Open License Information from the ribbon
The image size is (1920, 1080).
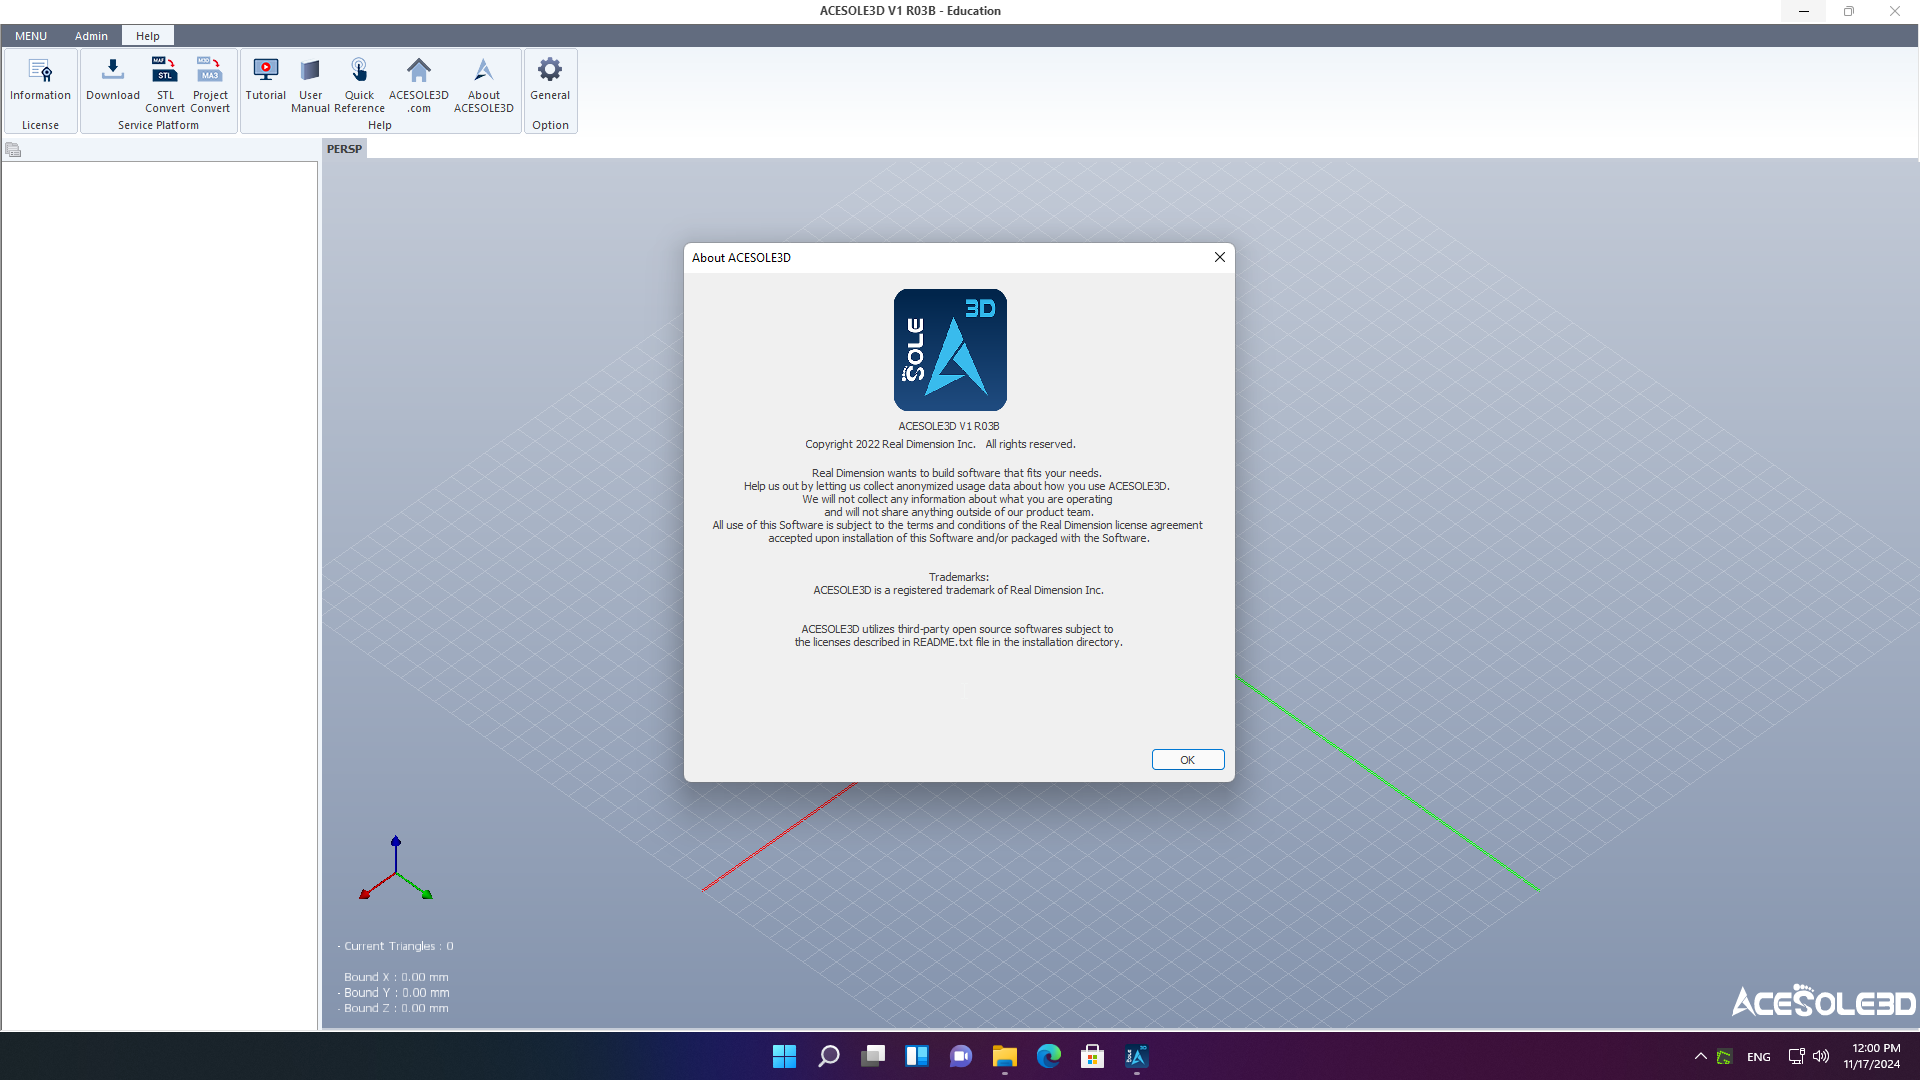40,79
